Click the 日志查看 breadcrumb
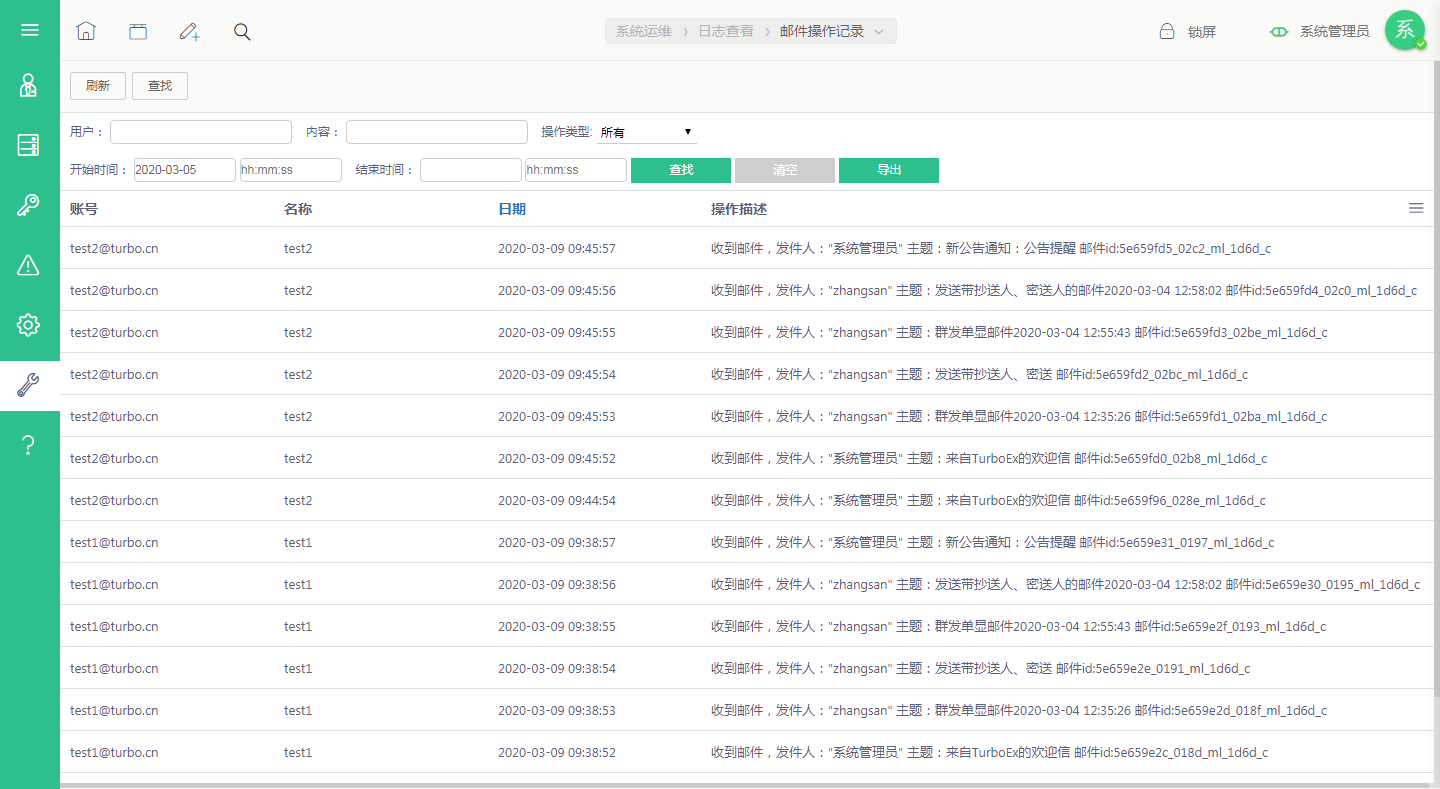Screen dimensions: 1440x789 tap(726, 31)
